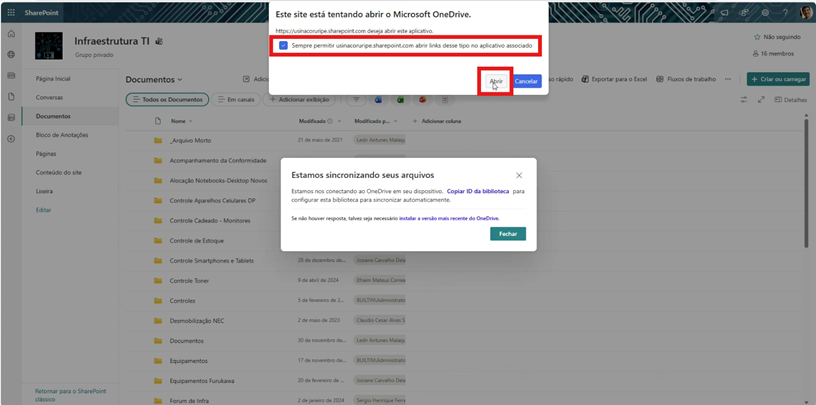Click the Abrir button in the OneDrive prompt
816x405 pixels.
pyautogui.click(x=496, y=81)
